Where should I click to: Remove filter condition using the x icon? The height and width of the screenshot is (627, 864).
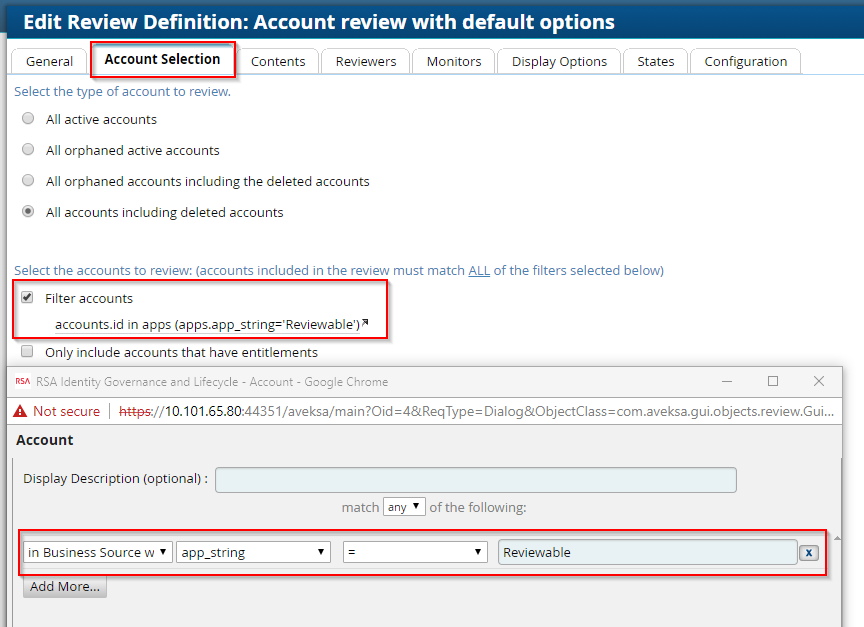809,552
